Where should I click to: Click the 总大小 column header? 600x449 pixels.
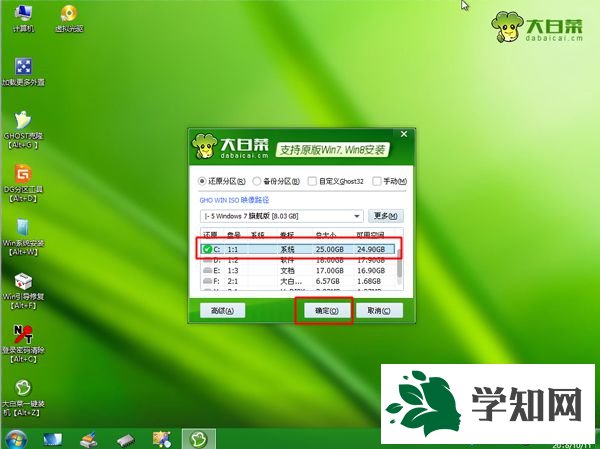(326, 235)
